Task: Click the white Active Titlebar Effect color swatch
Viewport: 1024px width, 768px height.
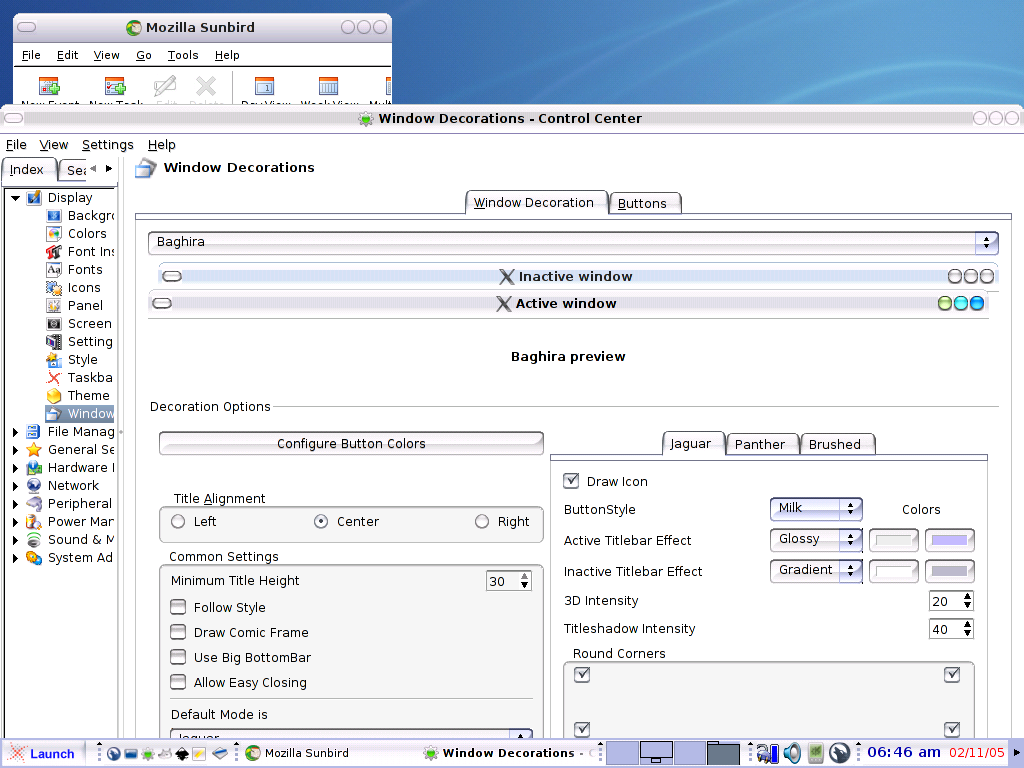Action: tap(893, 540)
